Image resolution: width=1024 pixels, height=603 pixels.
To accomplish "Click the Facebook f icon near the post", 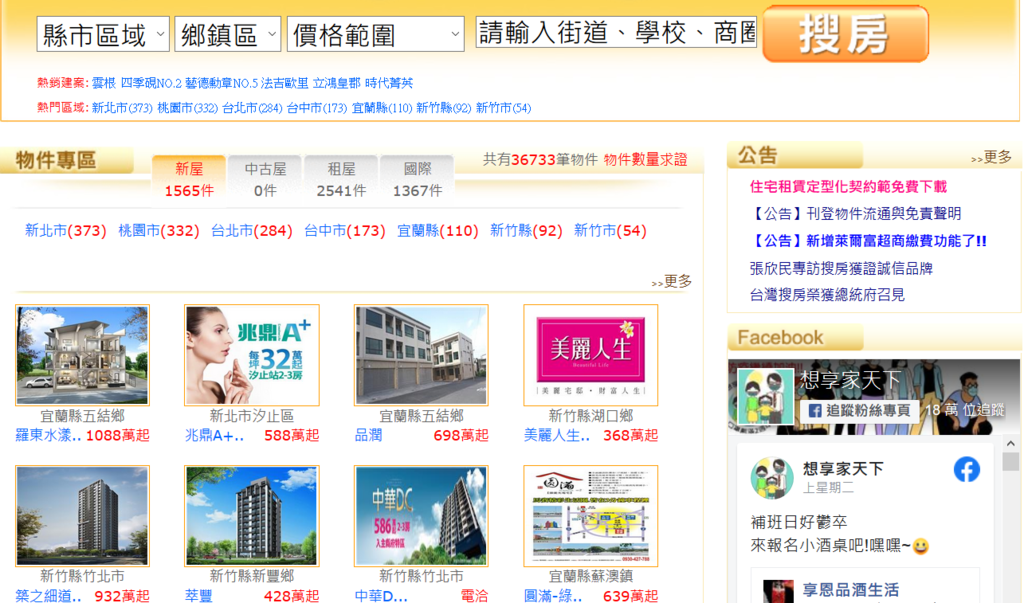I will pyautogui.click(x=966, y=468).
